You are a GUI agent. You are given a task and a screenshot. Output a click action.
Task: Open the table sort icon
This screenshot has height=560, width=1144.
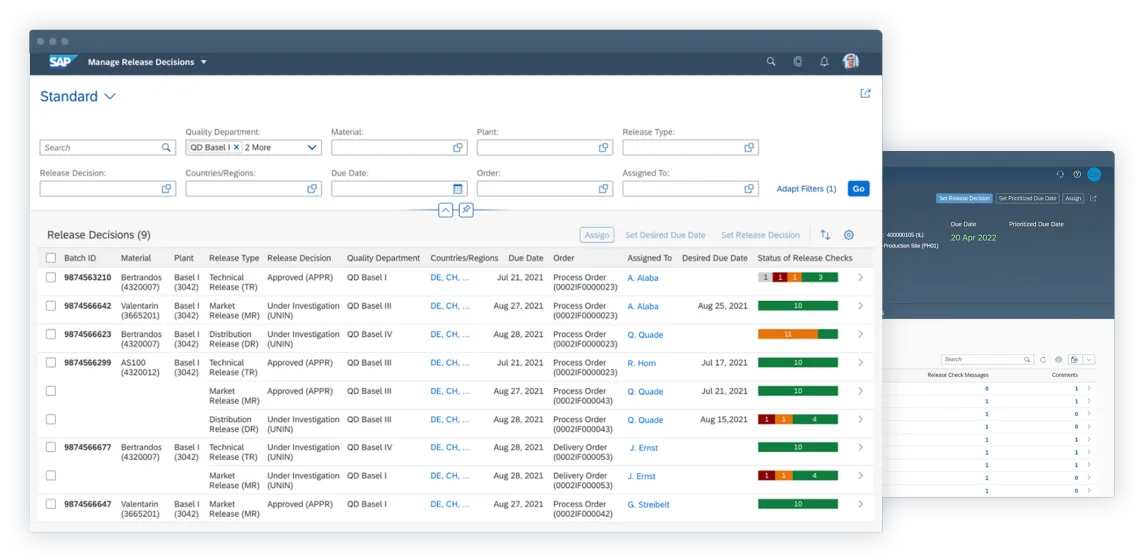coord(825,235)
